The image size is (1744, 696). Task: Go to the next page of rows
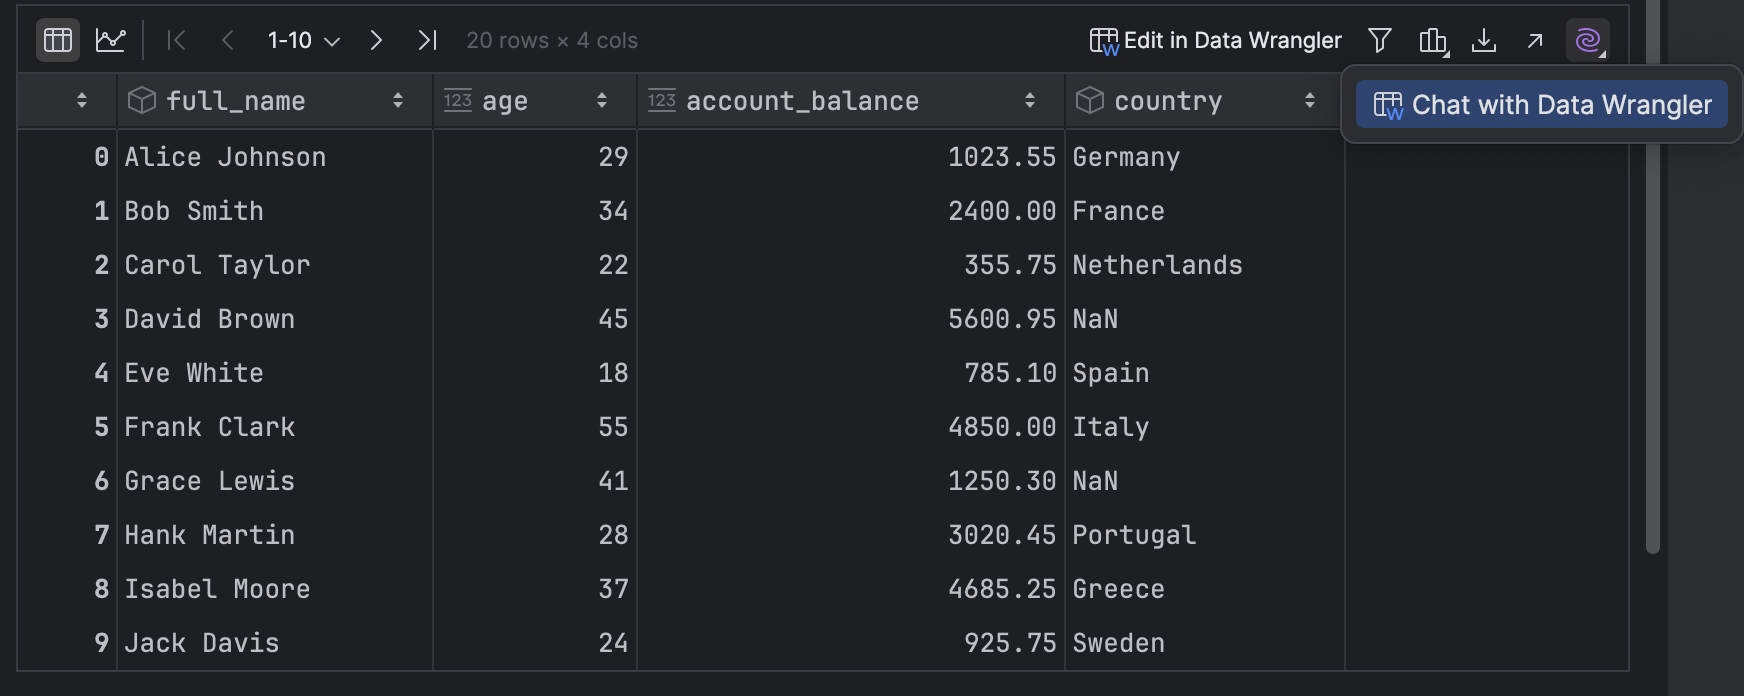click(x=376, y=40)
